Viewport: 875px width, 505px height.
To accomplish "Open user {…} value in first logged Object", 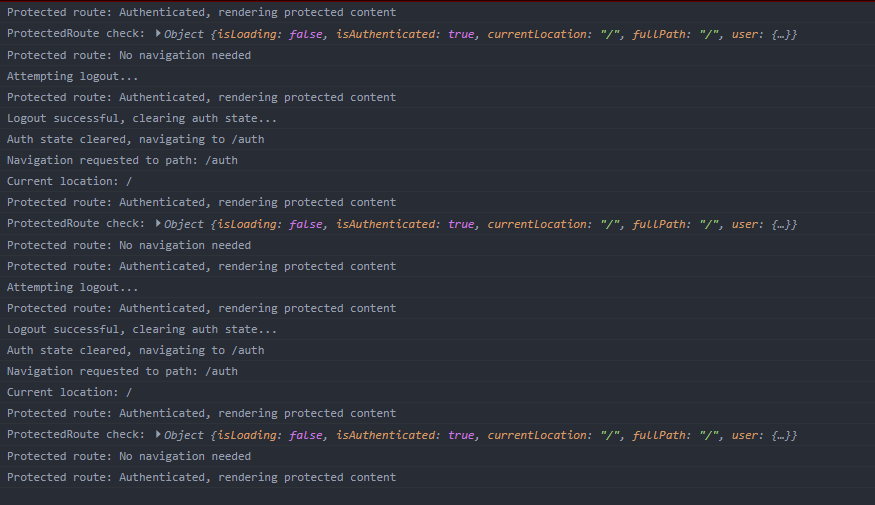I will 784,34.
